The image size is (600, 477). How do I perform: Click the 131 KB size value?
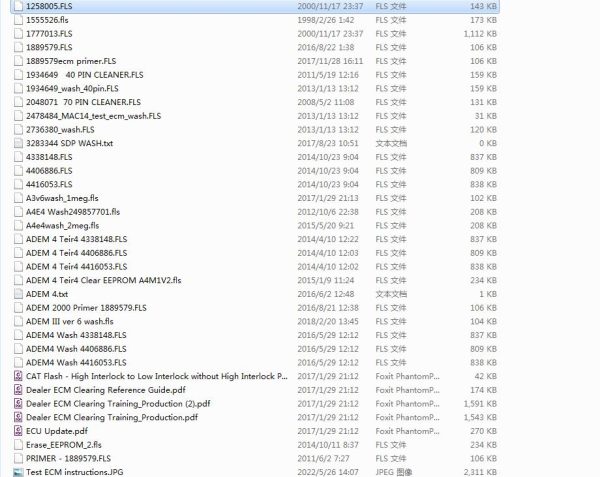click(484, 102)
